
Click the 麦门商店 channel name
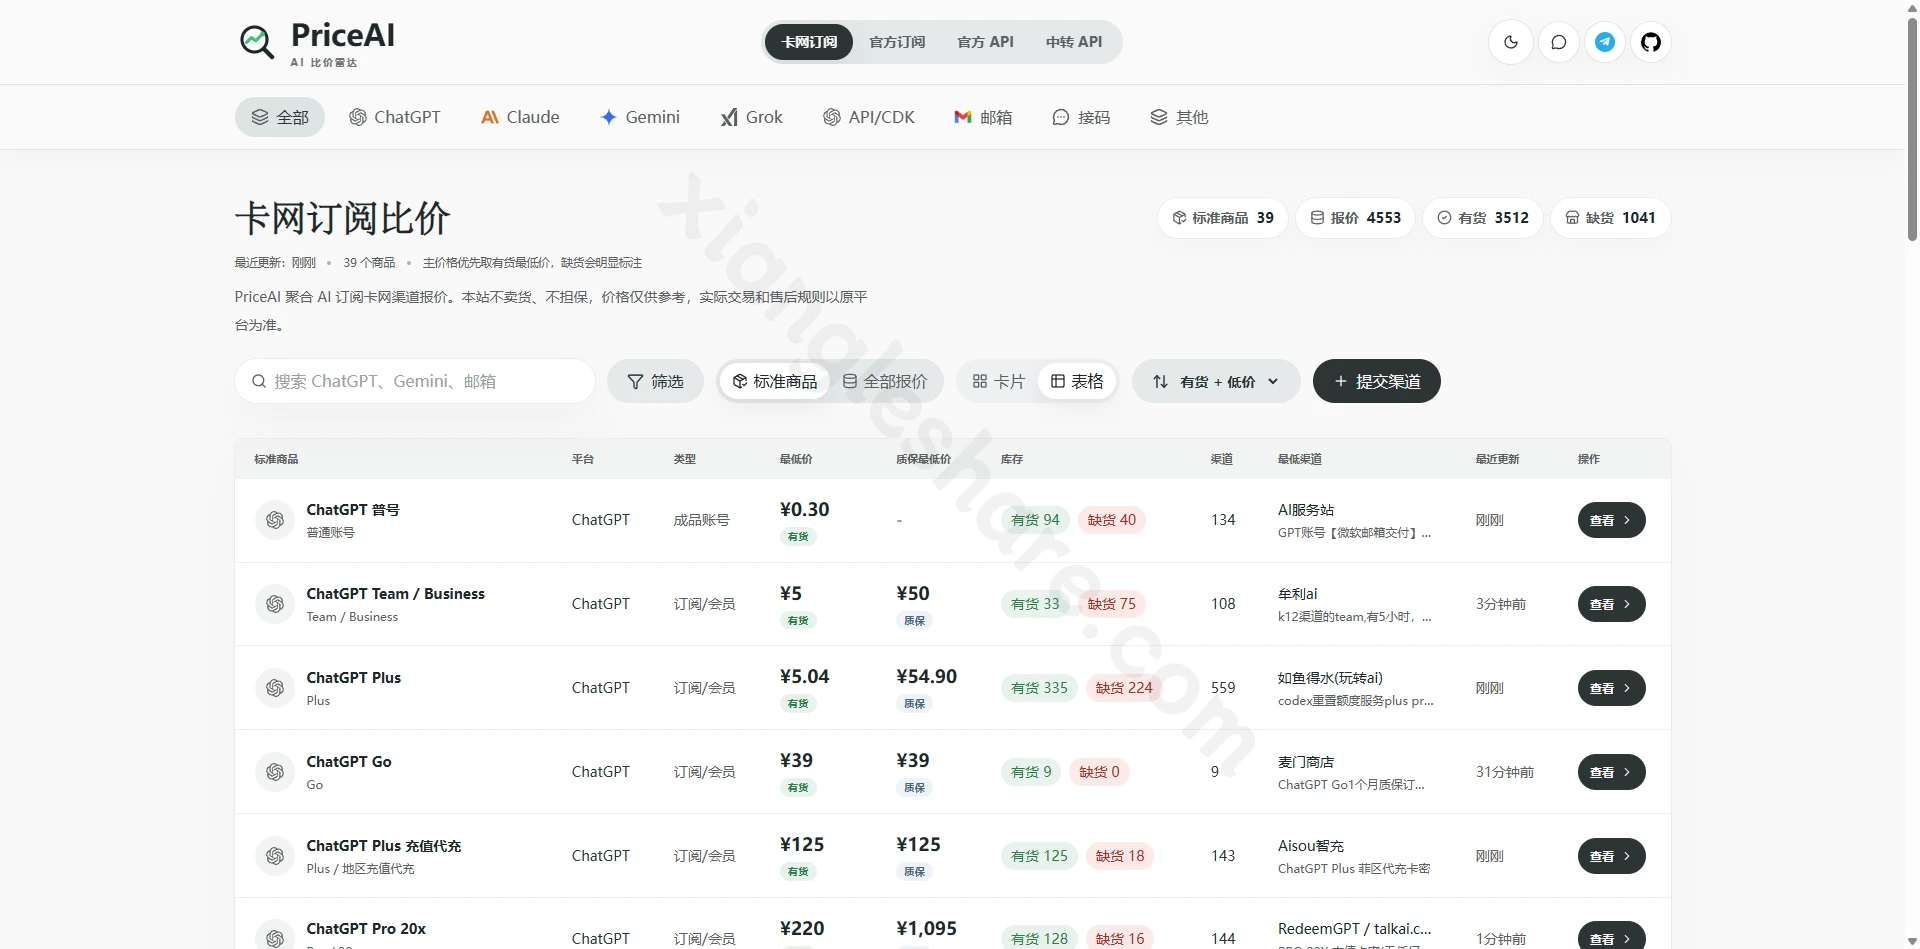pyautogui.click(x=1306, y=762)
